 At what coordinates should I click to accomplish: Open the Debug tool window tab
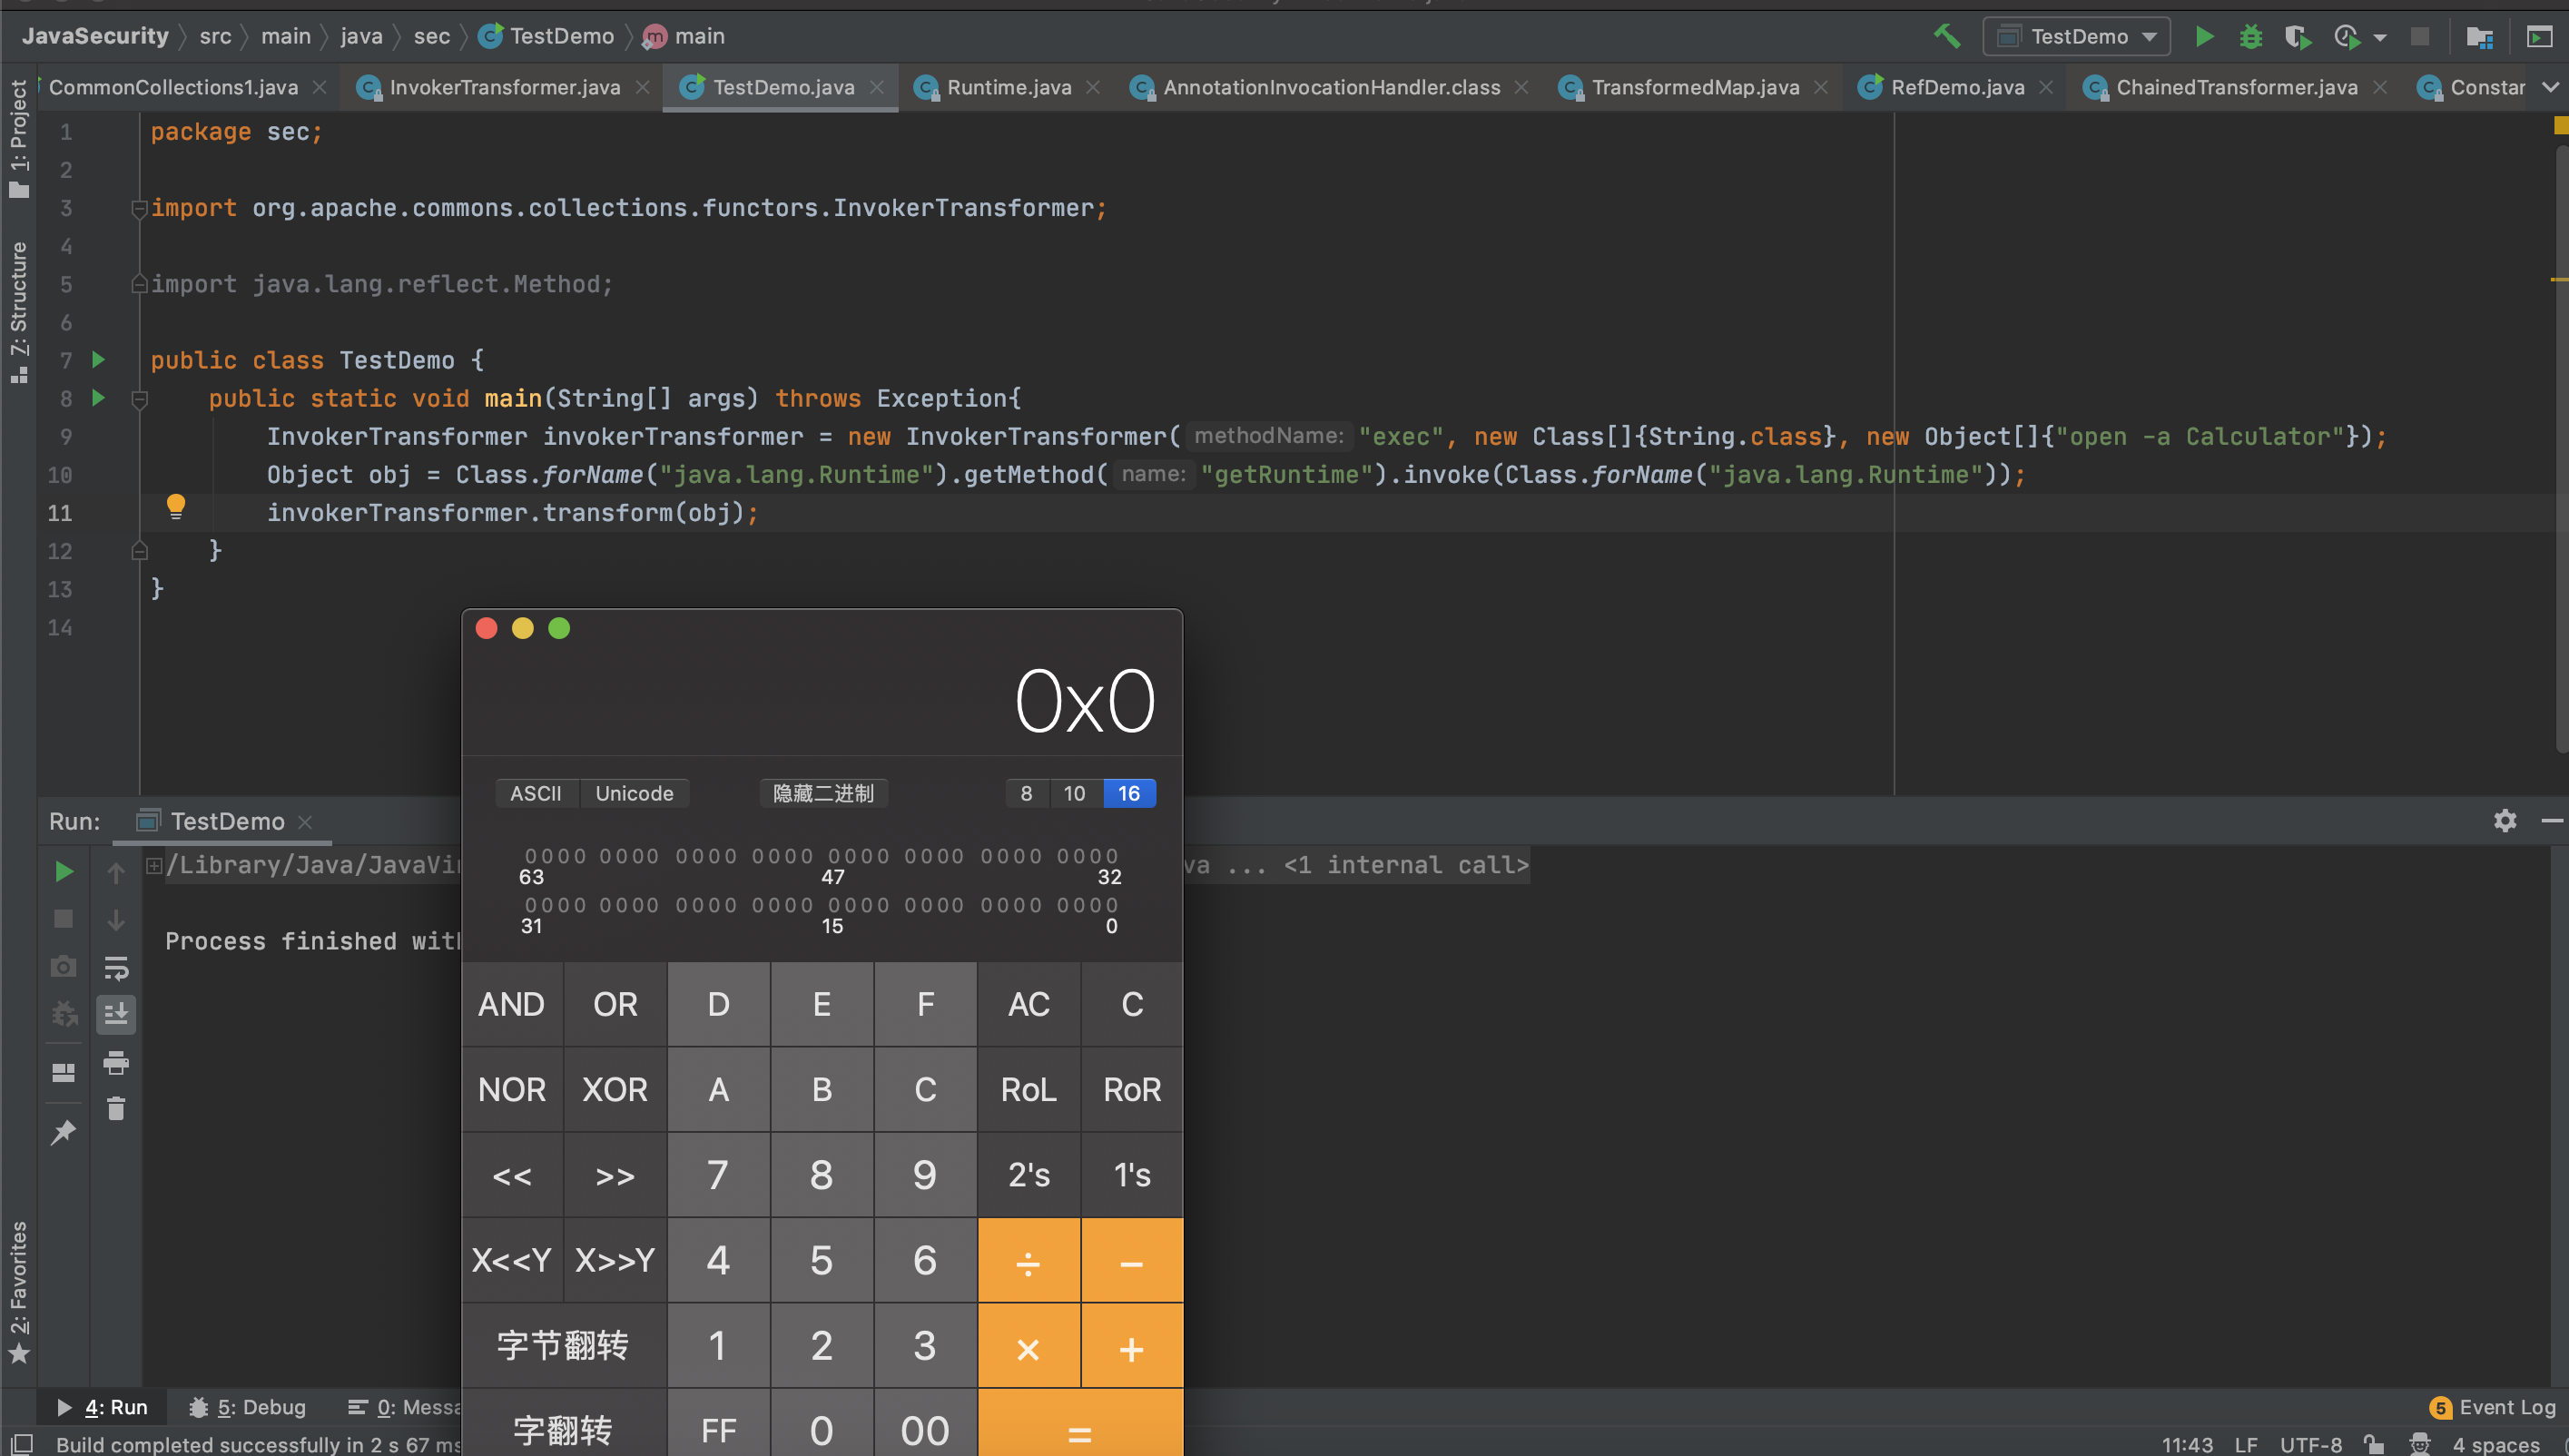tap(248, 1407)
